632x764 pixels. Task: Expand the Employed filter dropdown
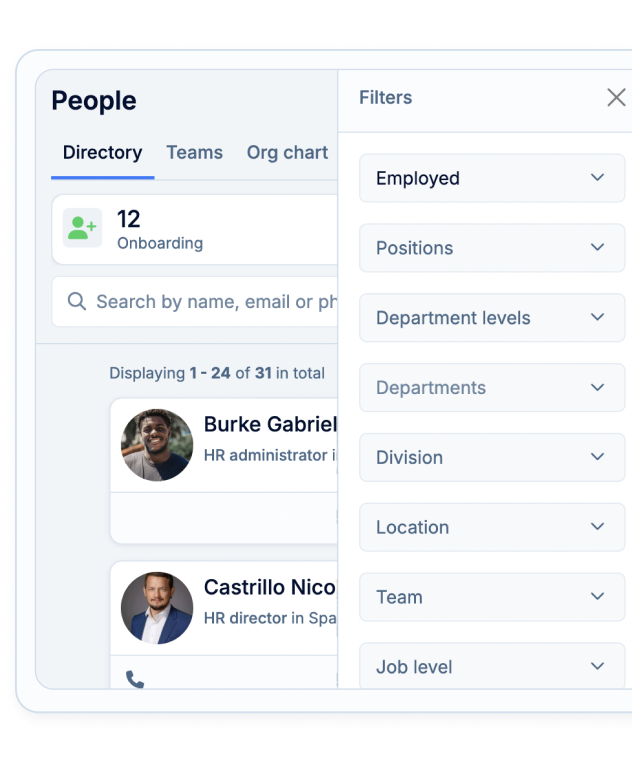(x=491, y=178)
